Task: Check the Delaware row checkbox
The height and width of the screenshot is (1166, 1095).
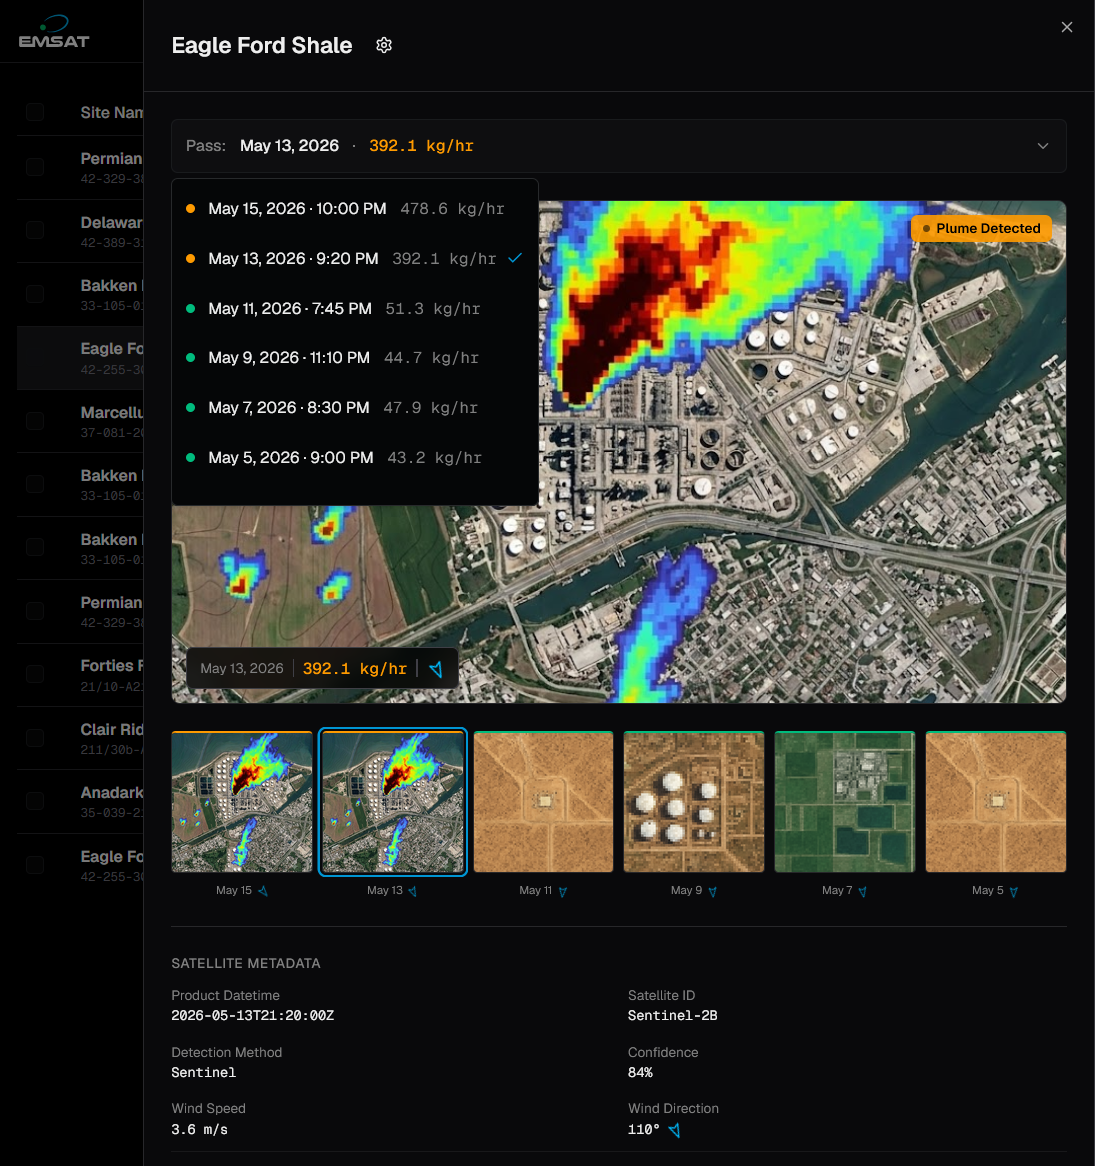Action: (35, 231)
